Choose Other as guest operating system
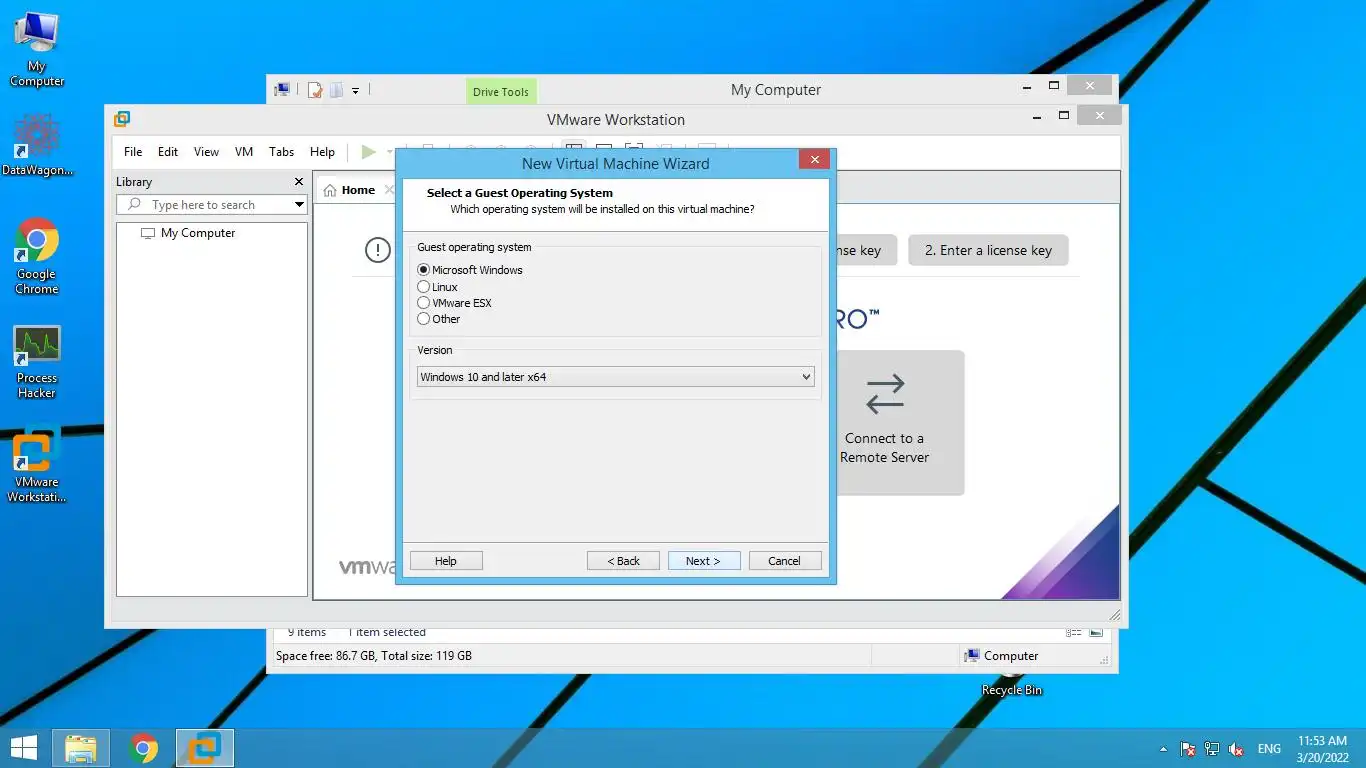Viewport: 1366px width, 768px height. click(x=424, y=319)
